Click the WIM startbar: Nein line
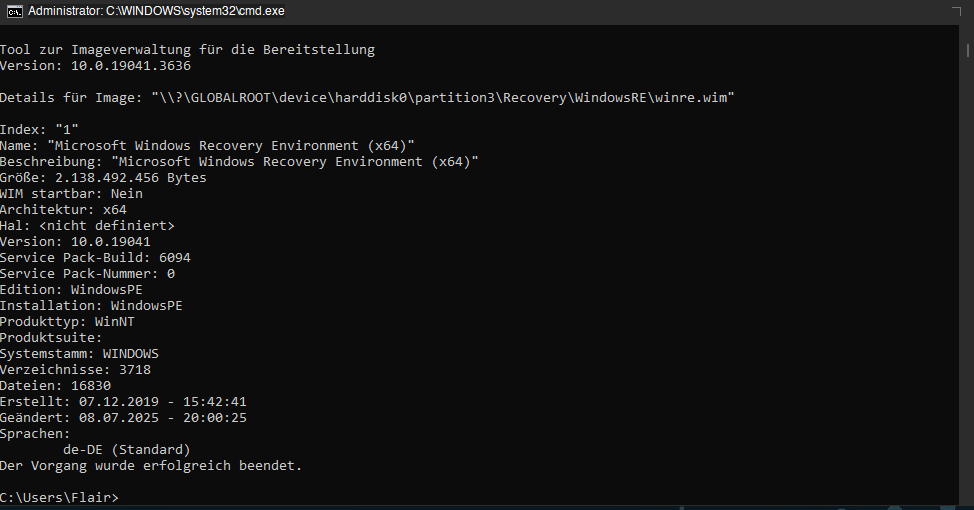The height and width of the screenshot is (510, 974). pyautogui.click(x=71, y=194)
